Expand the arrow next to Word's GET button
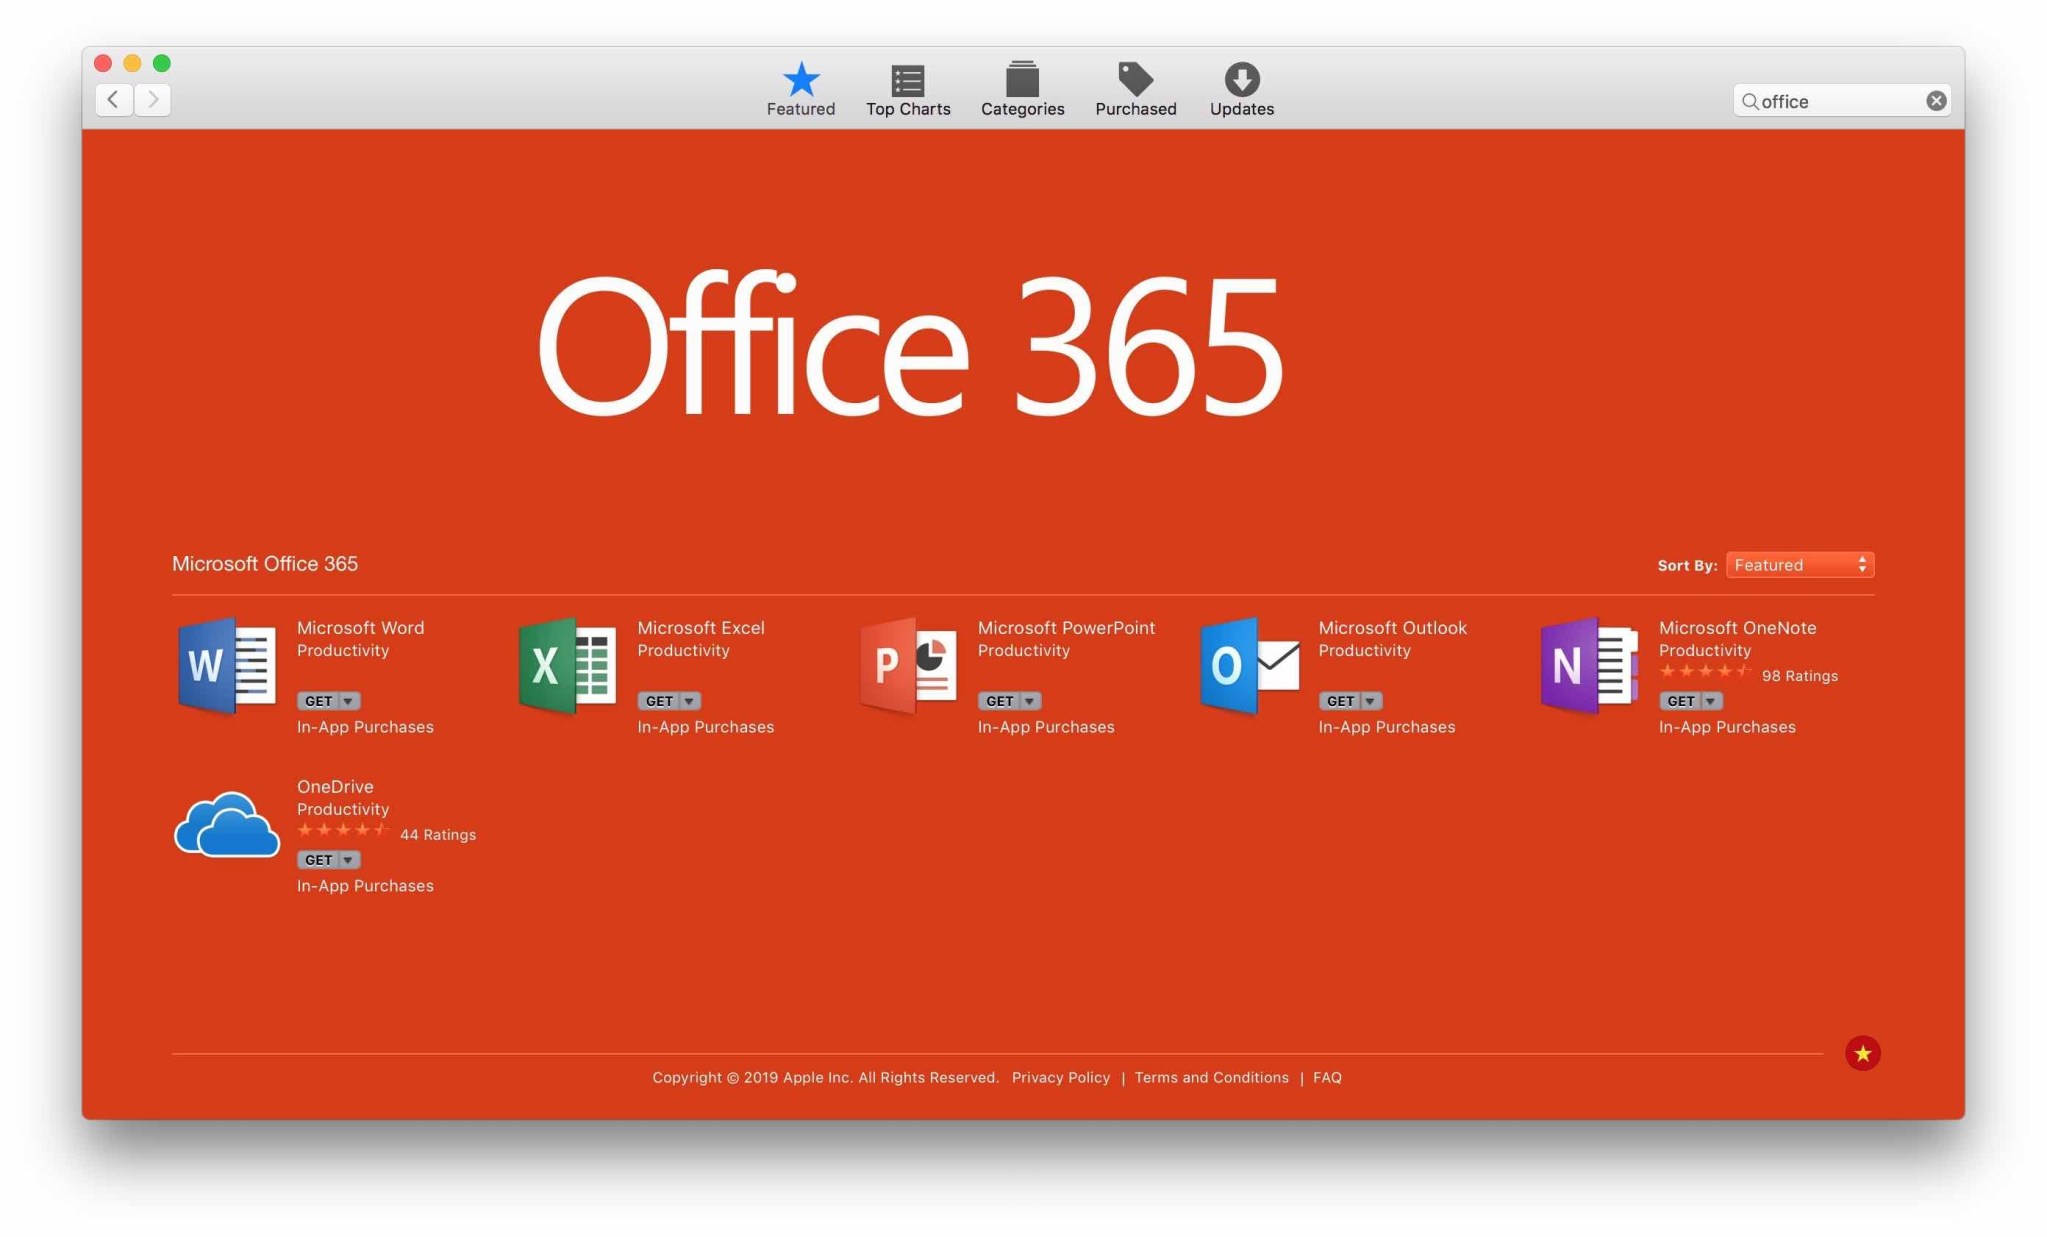Image resolution: width=2047 pixels, height=1237 pixels. coord(348,701)
